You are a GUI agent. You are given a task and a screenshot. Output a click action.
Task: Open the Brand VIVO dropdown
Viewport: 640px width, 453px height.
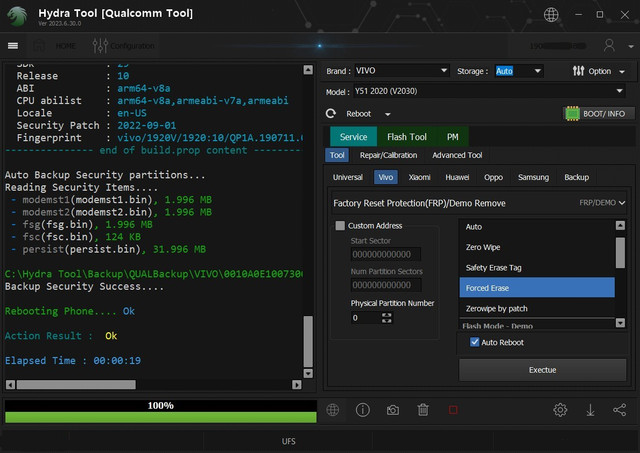pos(402,71)
